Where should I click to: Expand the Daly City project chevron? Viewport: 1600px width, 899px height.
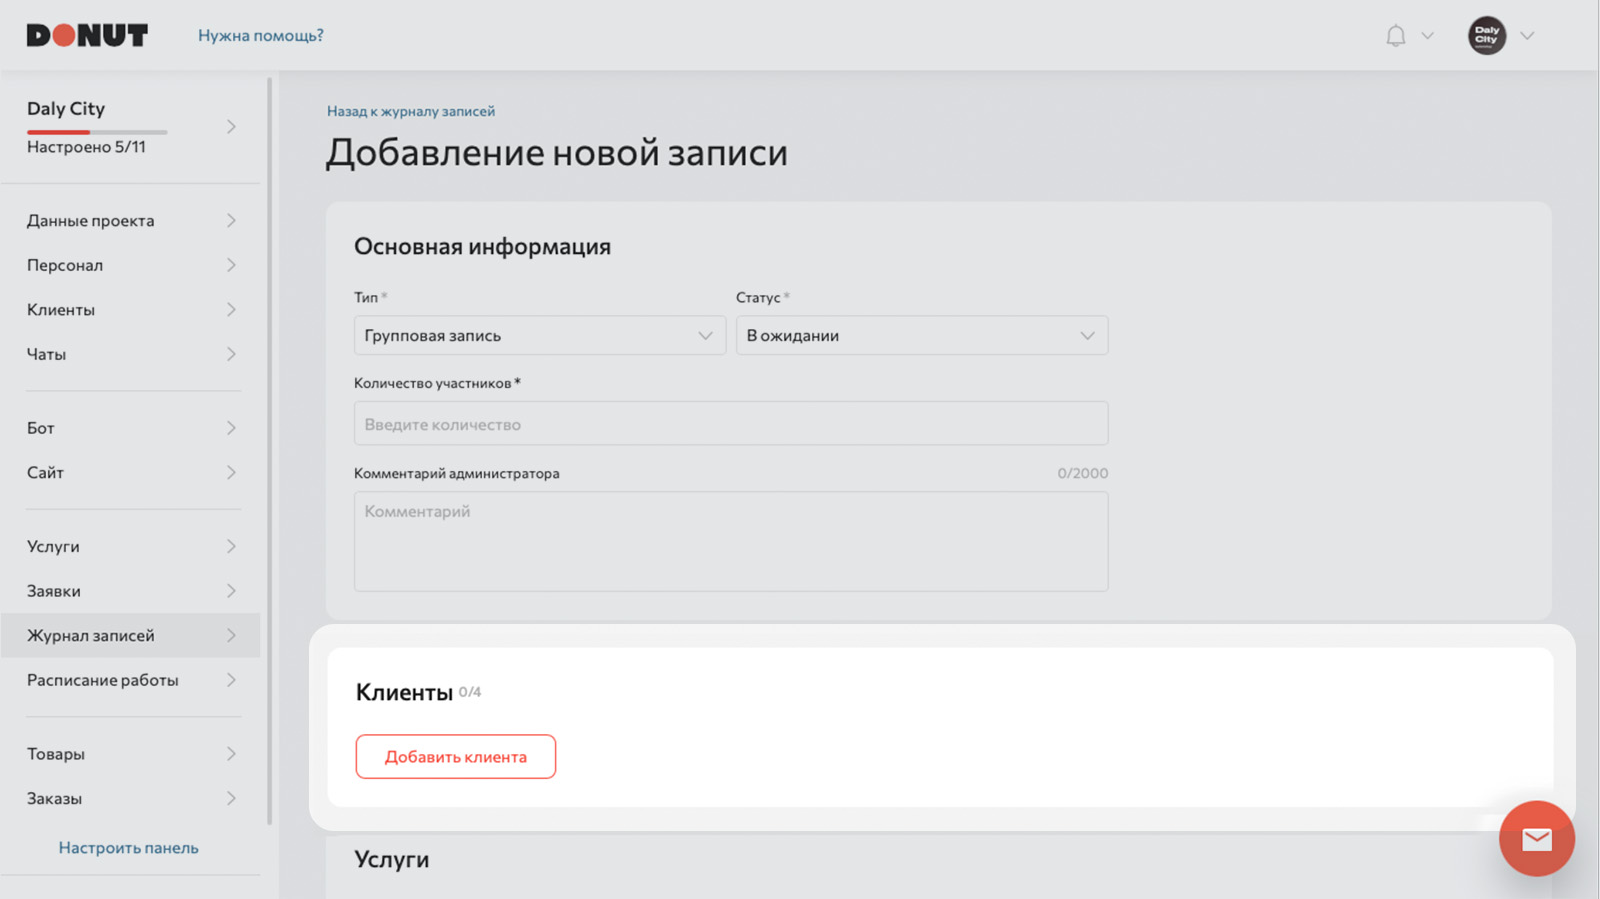[x=231, y=127]
